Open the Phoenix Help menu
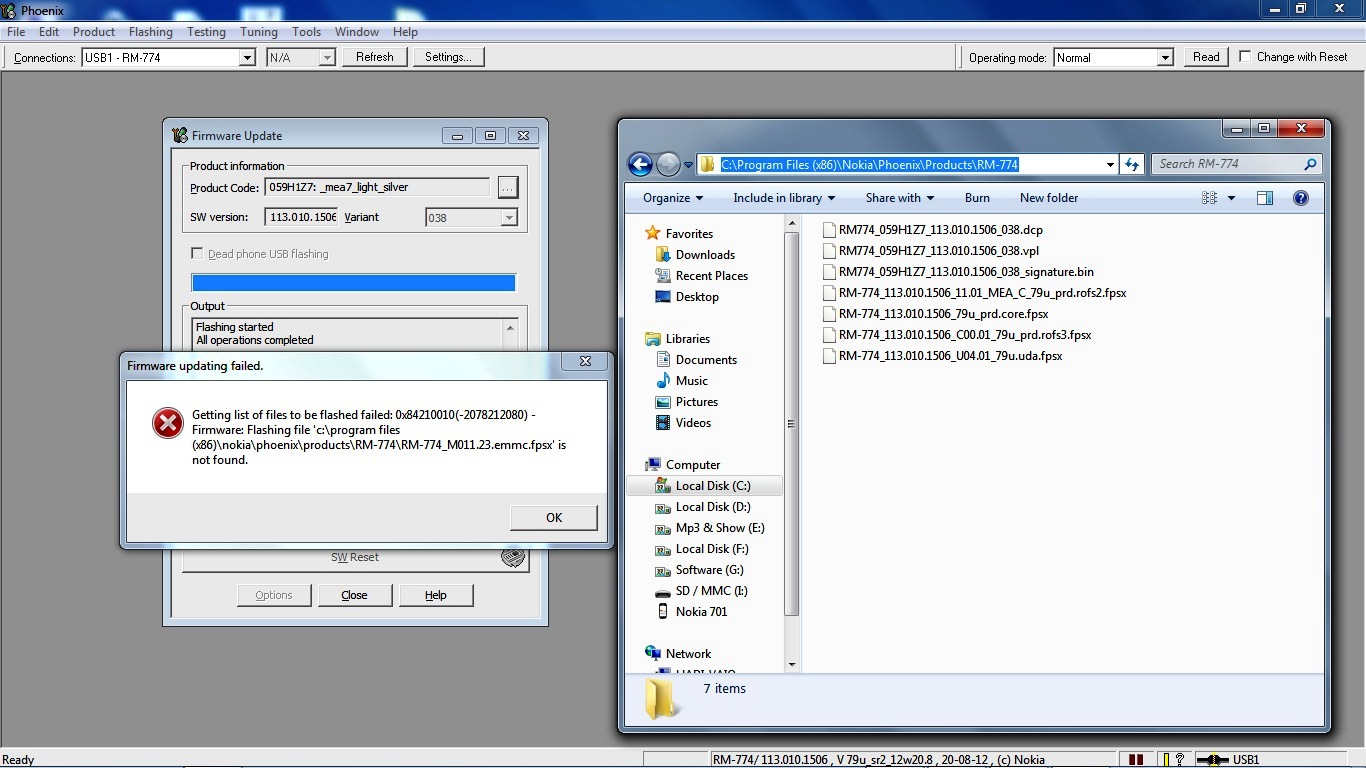The image size is (1366, 768). [x=405, y=32]
